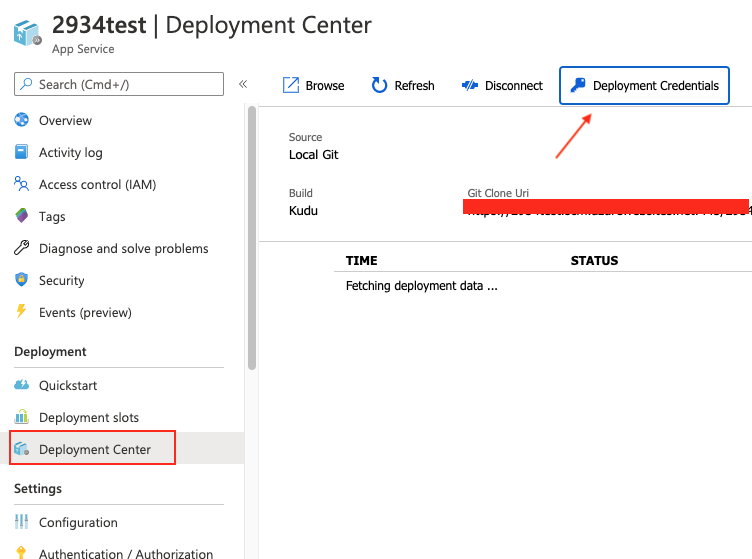The image size is (752, 559).
Task: Click the Disconnect button
Action: pyautogui.click(x=502, y=85)
